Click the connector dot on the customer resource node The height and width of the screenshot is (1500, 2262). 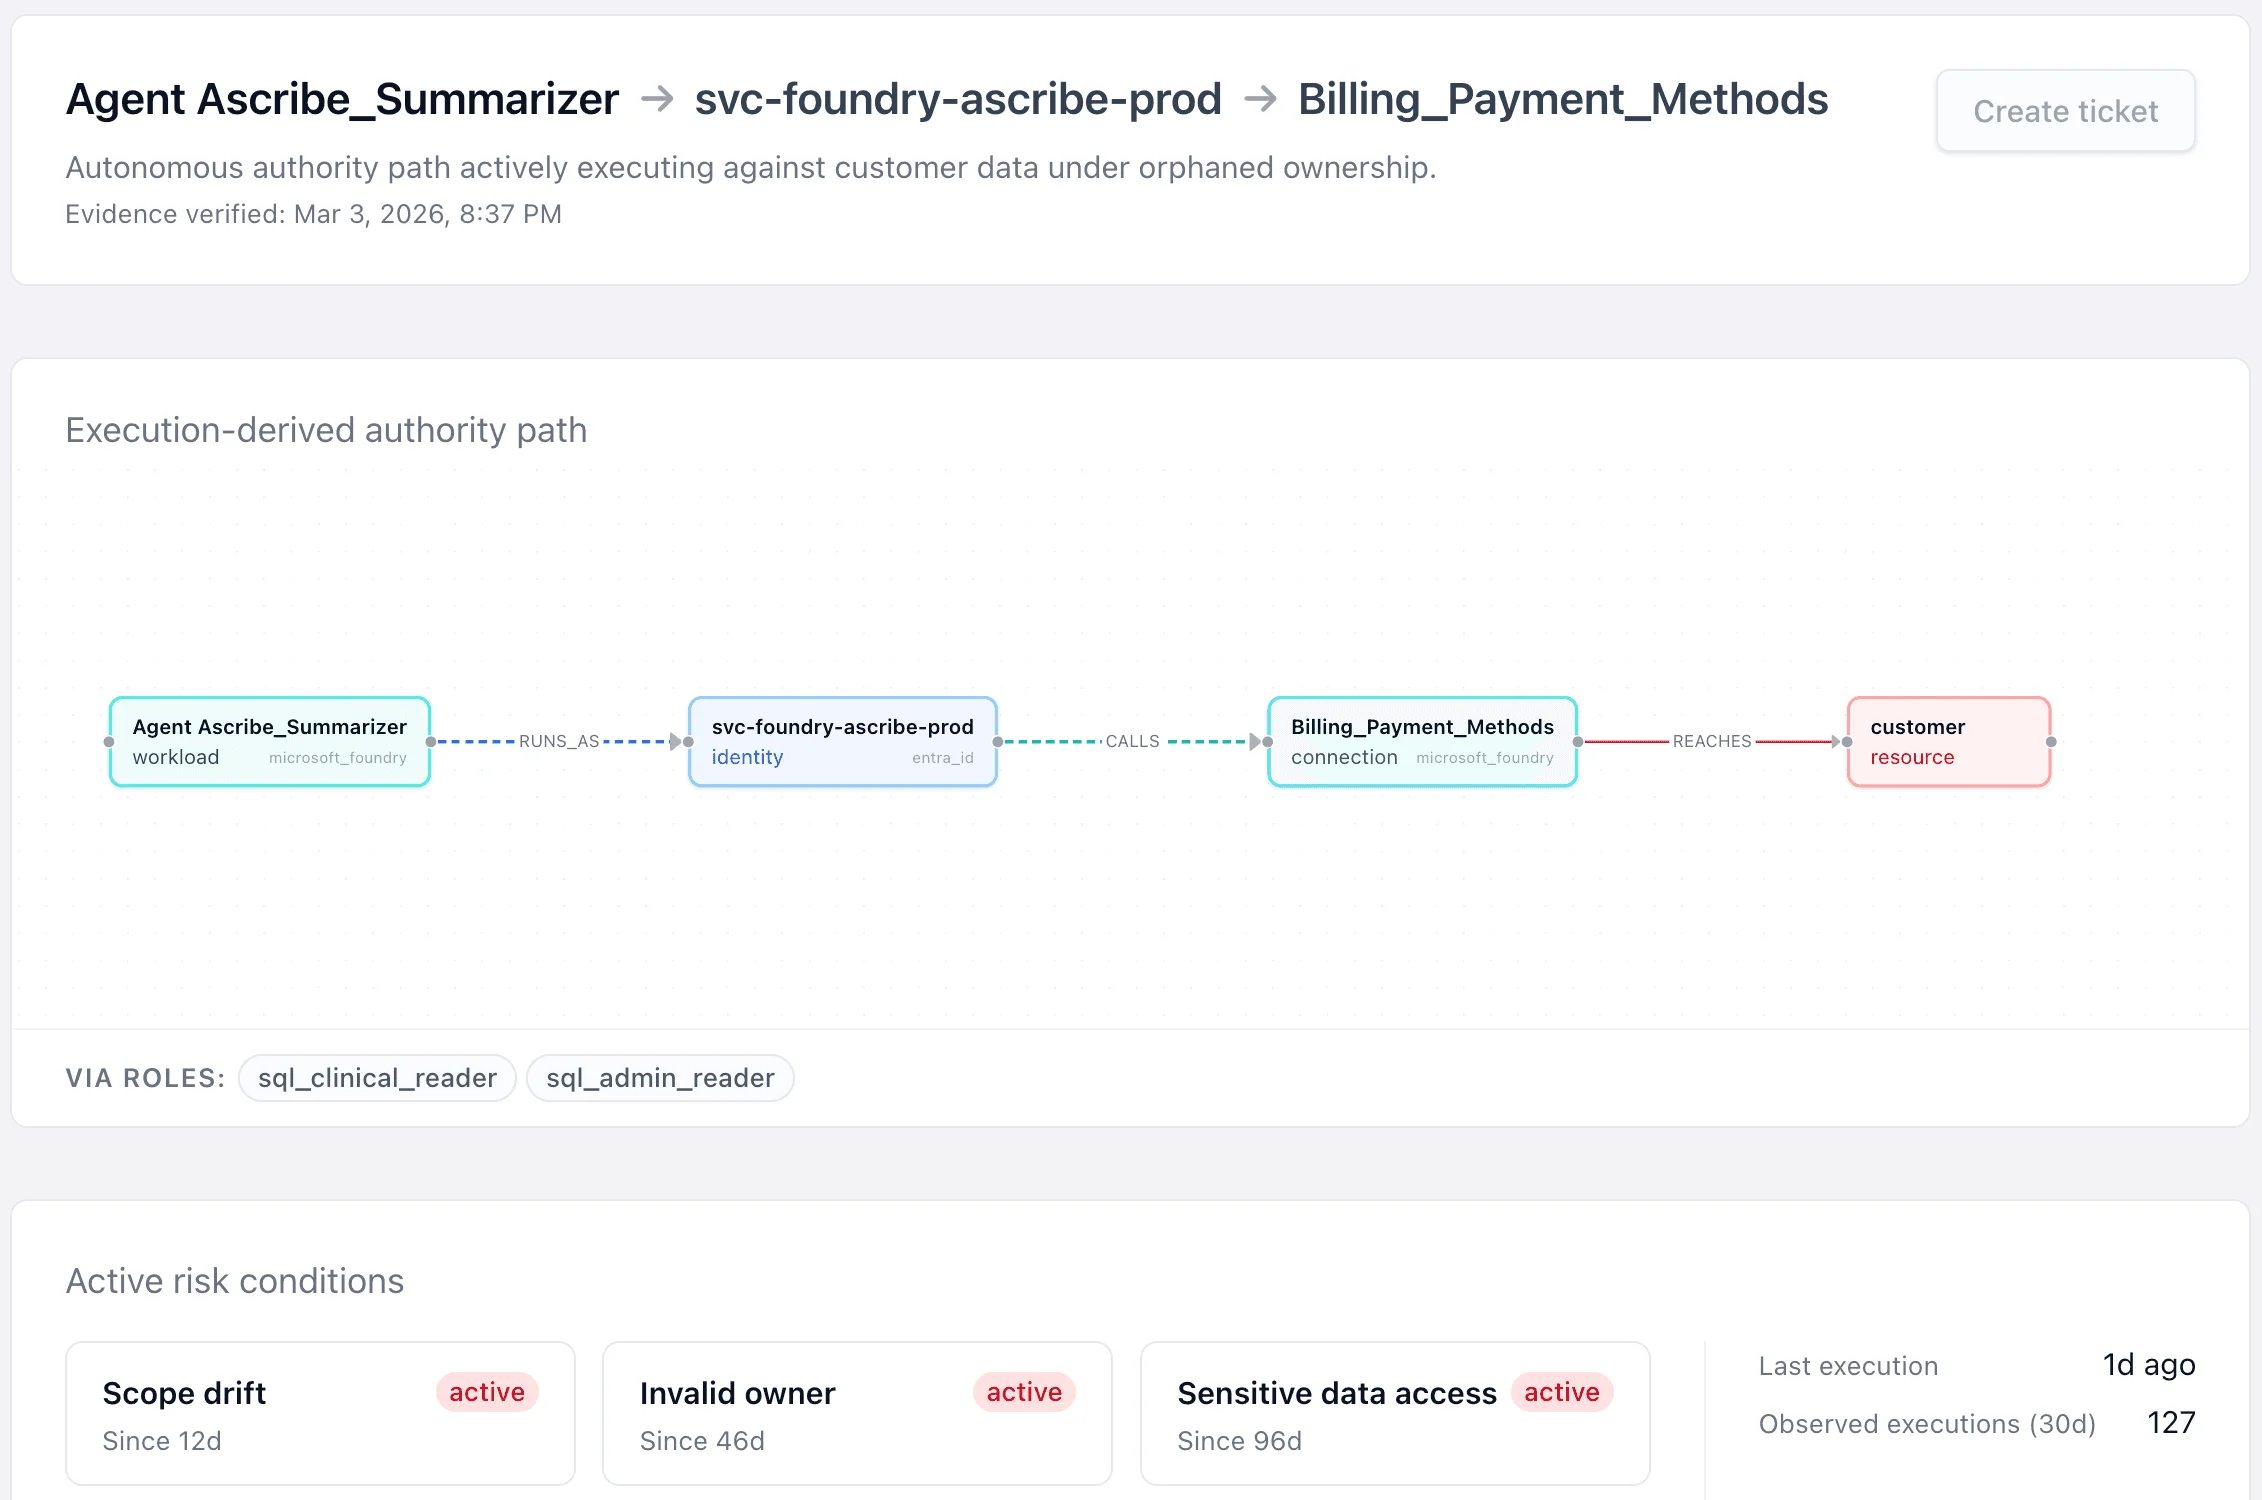pyautogui.click(x=2051, y=741)
